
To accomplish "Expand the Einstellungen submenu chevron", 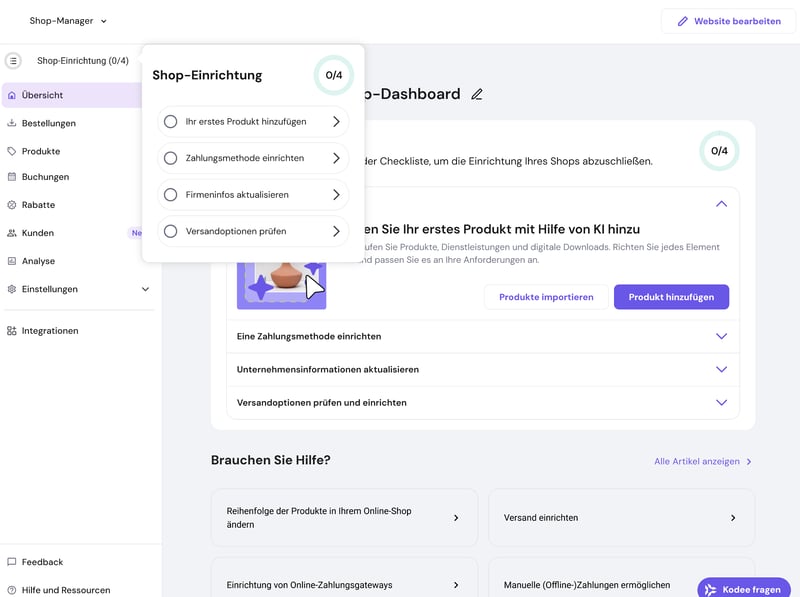I will pos(145,289).
